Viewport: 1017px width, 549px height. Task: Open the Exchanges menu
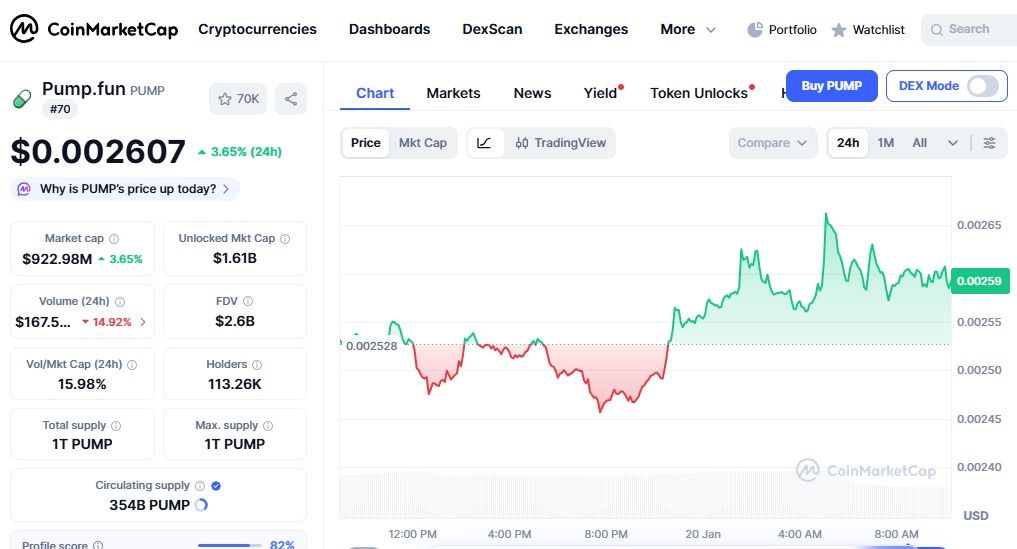point(591,29)
